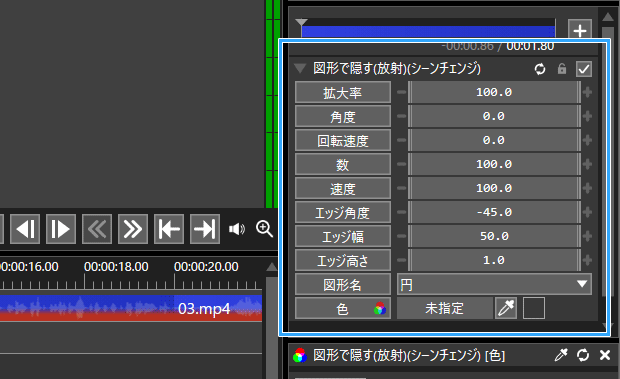Click the magnifier zoom icon
The height and width of the screenshot is (379, 620).
point(264,229)
